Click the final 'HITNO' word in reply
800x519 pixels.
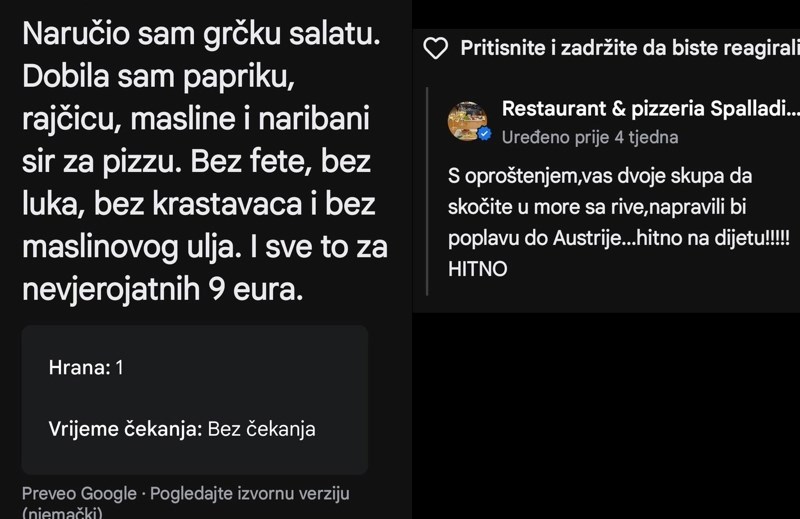(478, 269)
